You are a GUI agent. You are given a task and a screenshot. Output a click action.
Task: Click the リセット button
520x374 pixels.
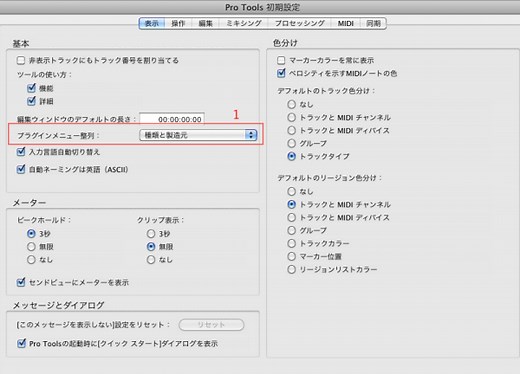pyautogui.click(x=211, y=325)
